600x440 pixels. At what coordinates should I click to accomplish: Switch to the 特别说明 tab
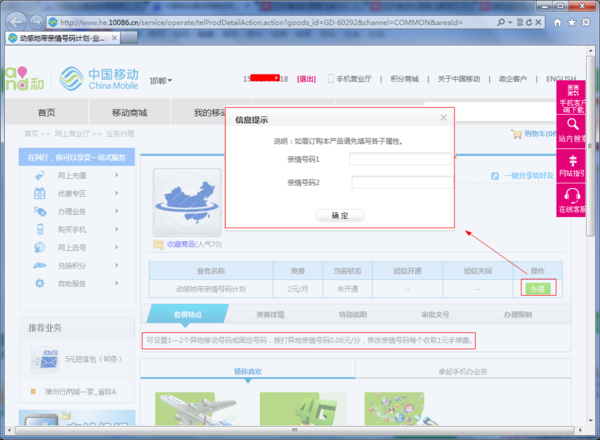tap(353, 315)
